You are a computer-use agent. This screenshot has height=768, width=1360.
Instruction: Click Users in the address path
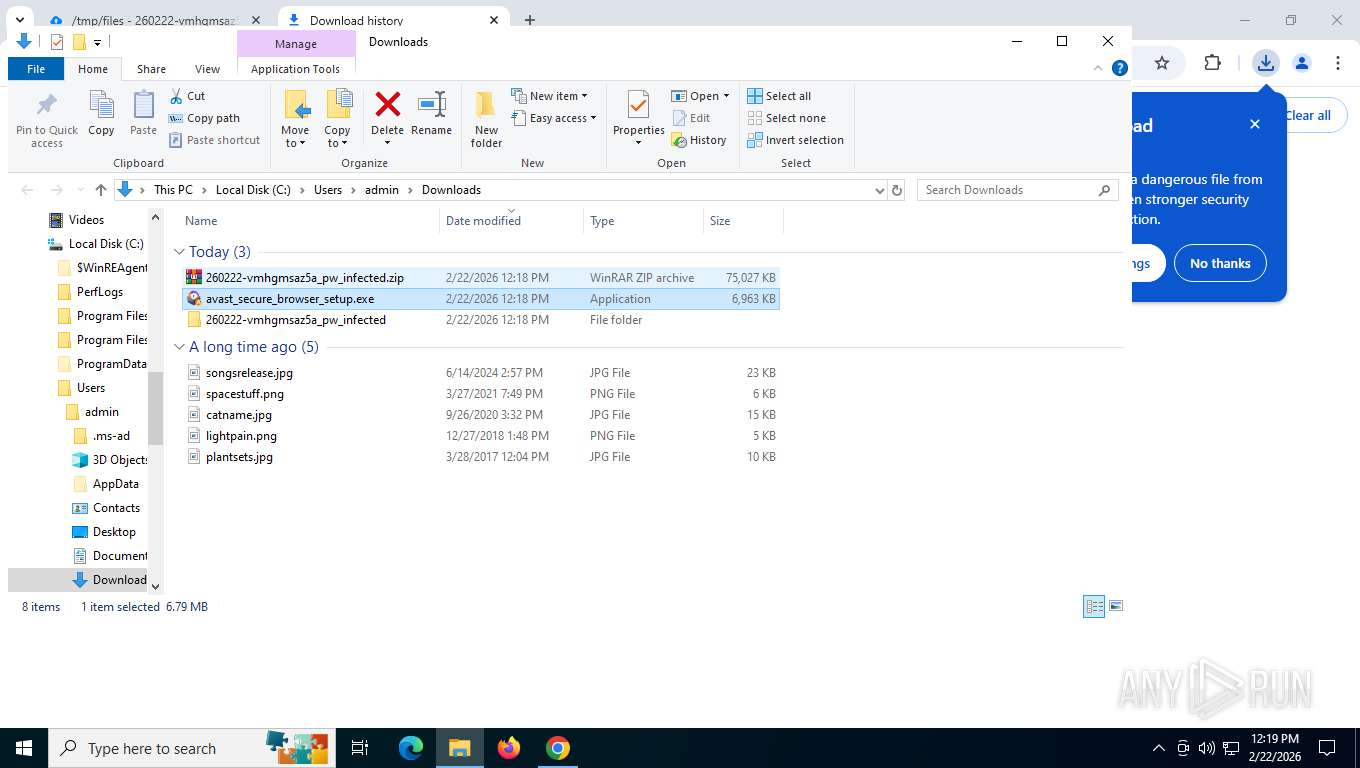328,190
